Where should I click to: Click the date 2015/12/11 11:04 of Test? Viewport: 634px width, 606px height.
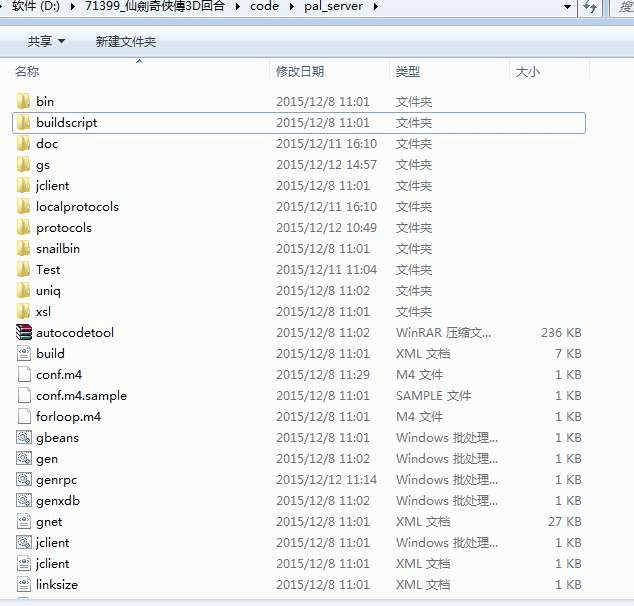point(326,270)
